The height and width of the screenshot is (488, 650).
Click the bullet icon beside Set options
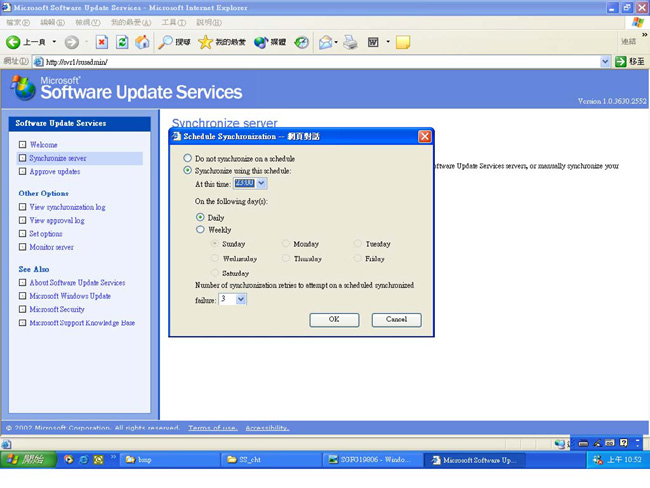(22, 233)
